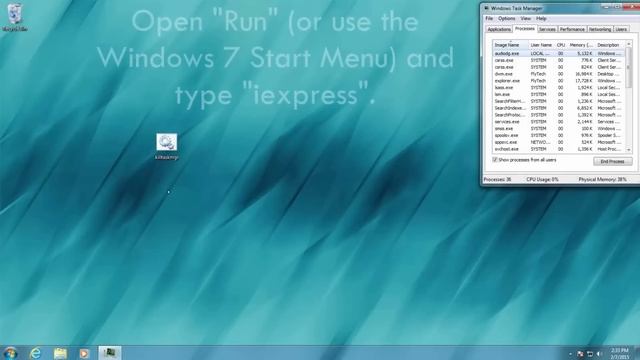Viewport: 640px width, 360px height.
Task: Click the process list scrollbar thumb
Action: point(629,67)
